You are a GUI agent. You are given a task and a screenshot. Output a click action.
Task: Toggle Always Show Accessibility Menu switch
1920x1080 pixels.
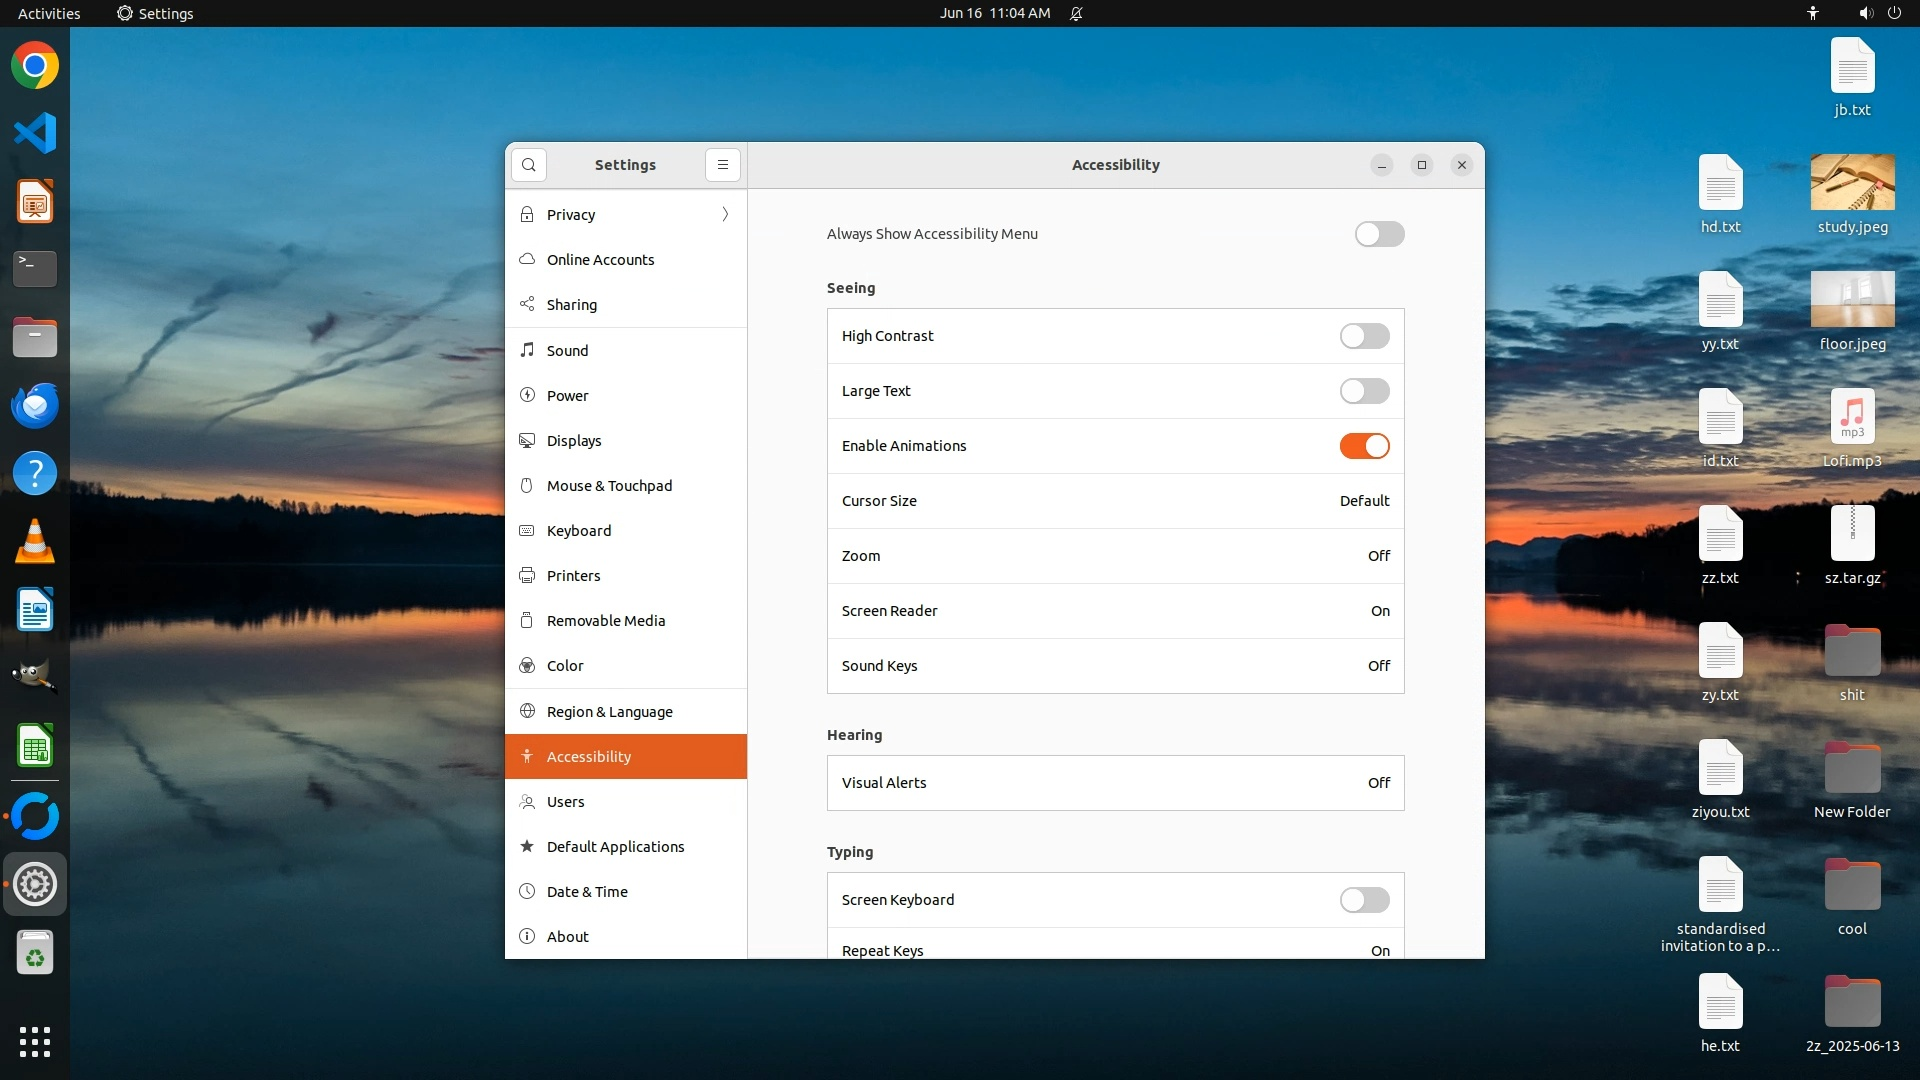click(1379, 234)
